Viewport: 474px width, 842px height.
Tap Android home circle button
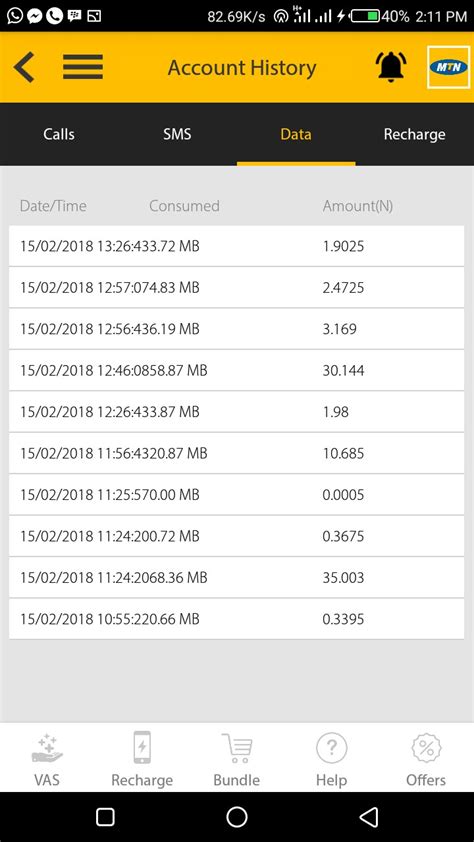tap(237, 817)
